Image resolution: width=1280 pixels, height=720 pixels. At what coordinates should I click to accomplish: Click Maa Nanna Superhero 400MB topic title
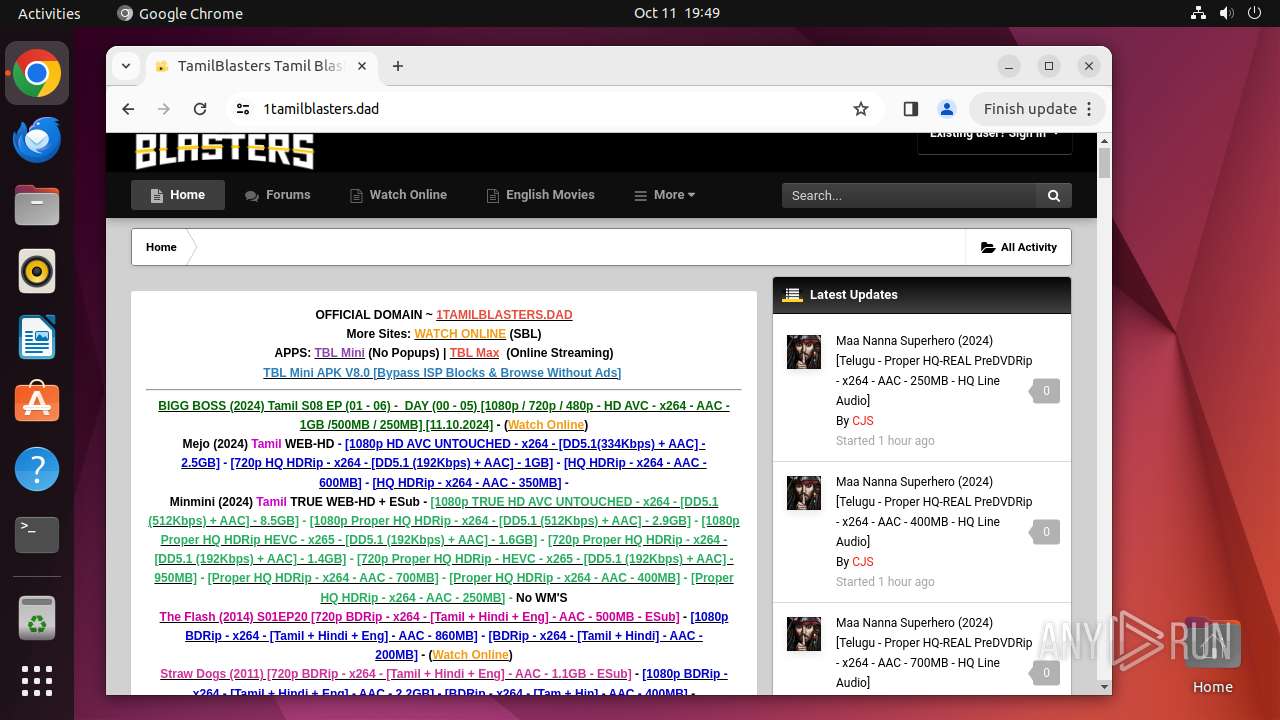934,512
